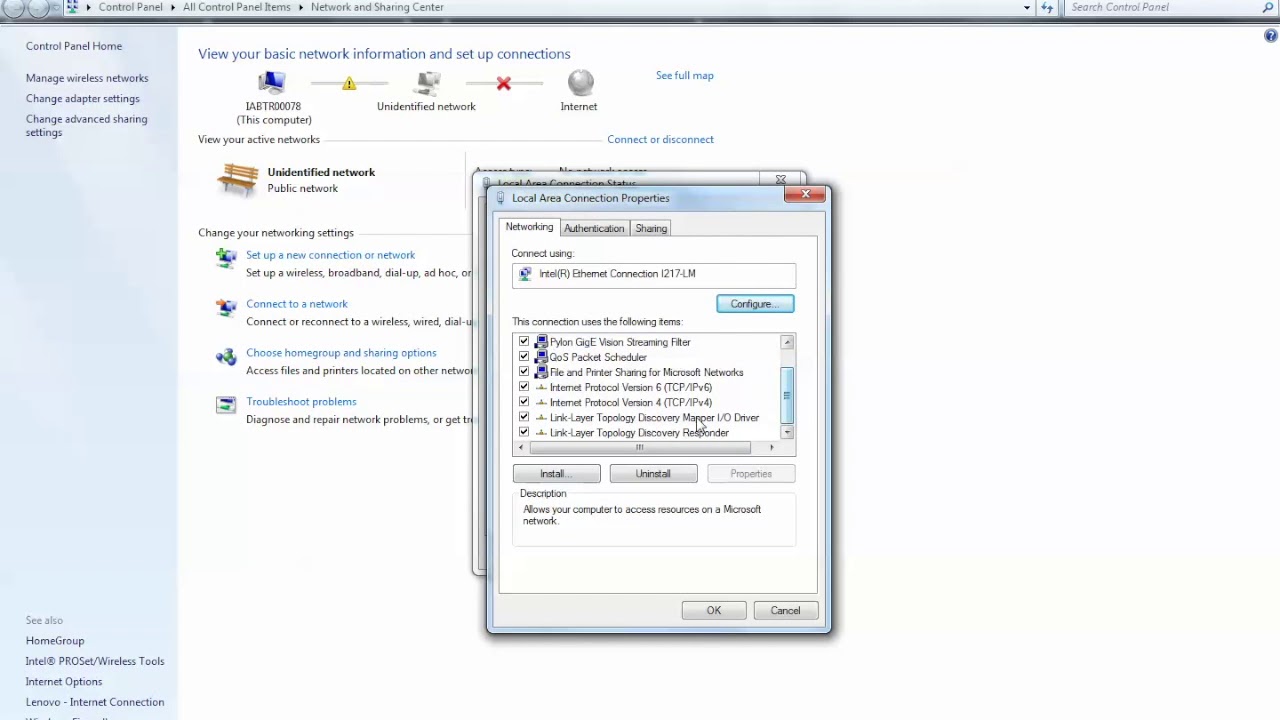Click the Pylon GigE Vision Streaming Filter icon

pyautogui.click(x=541, y=342)
